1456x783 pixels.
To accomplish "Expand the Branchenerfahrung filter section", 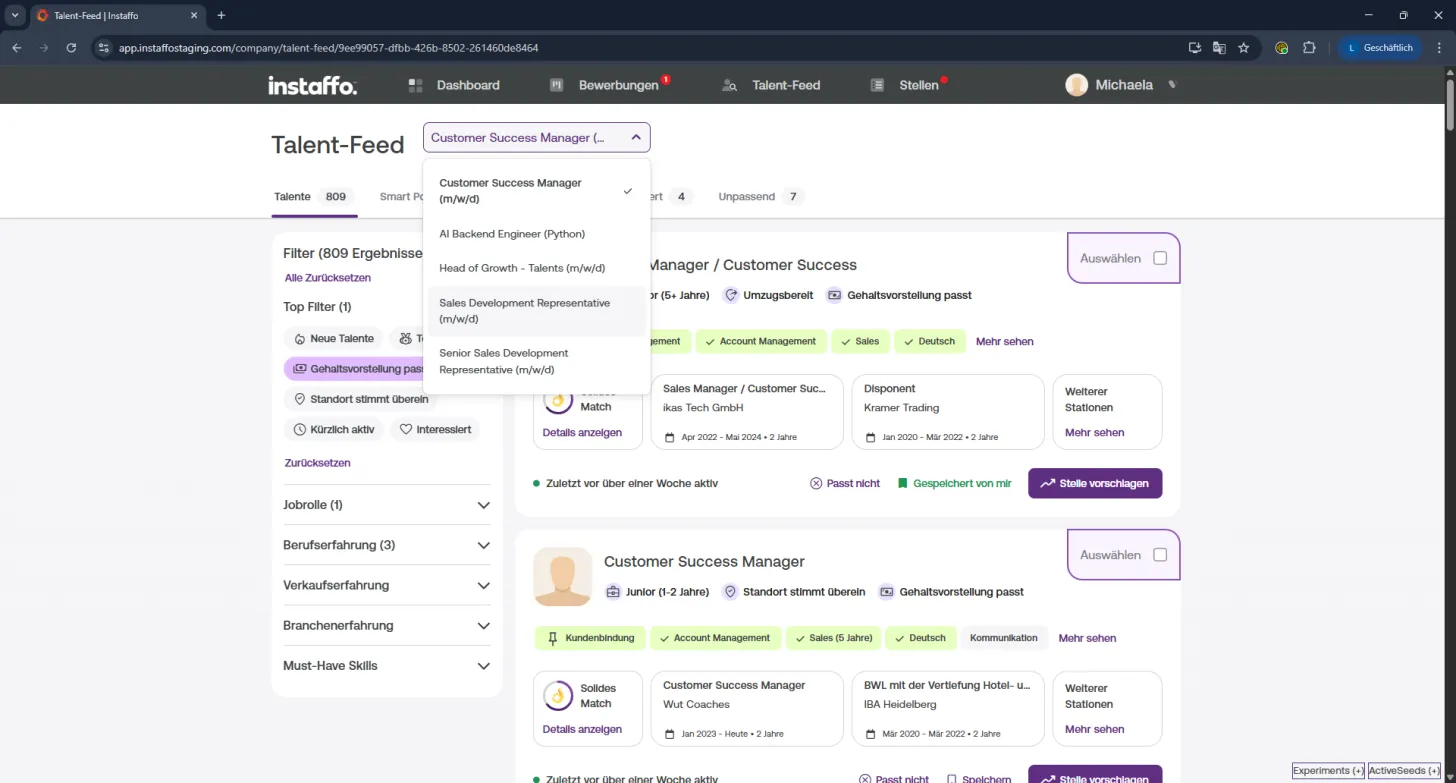I will click(387, 625).
